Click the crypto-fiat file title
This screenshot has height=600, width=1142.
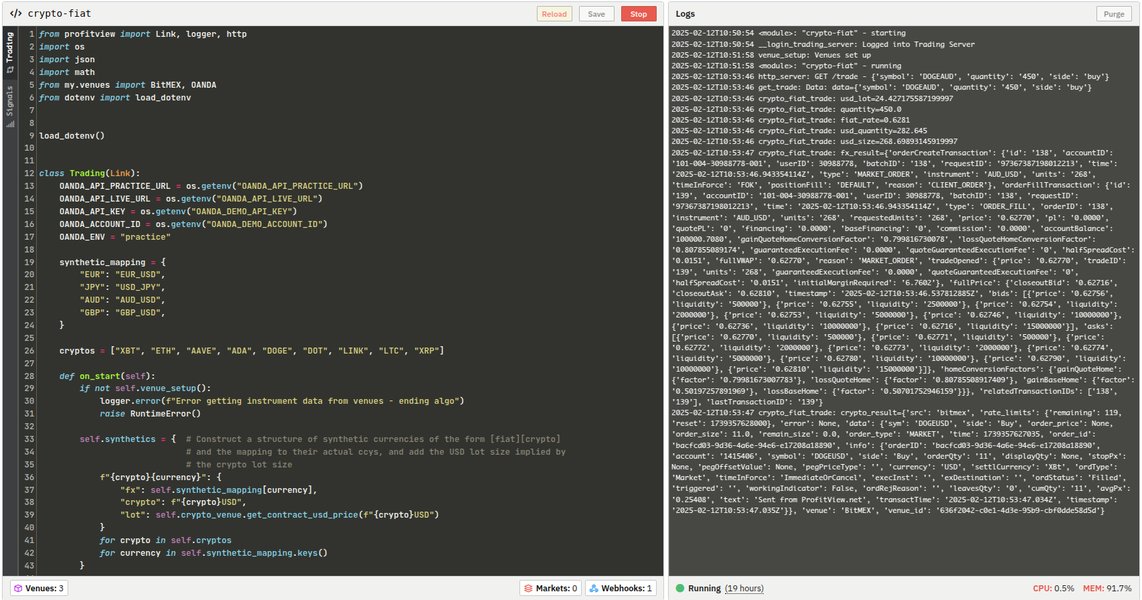click(x=60, y=14)
